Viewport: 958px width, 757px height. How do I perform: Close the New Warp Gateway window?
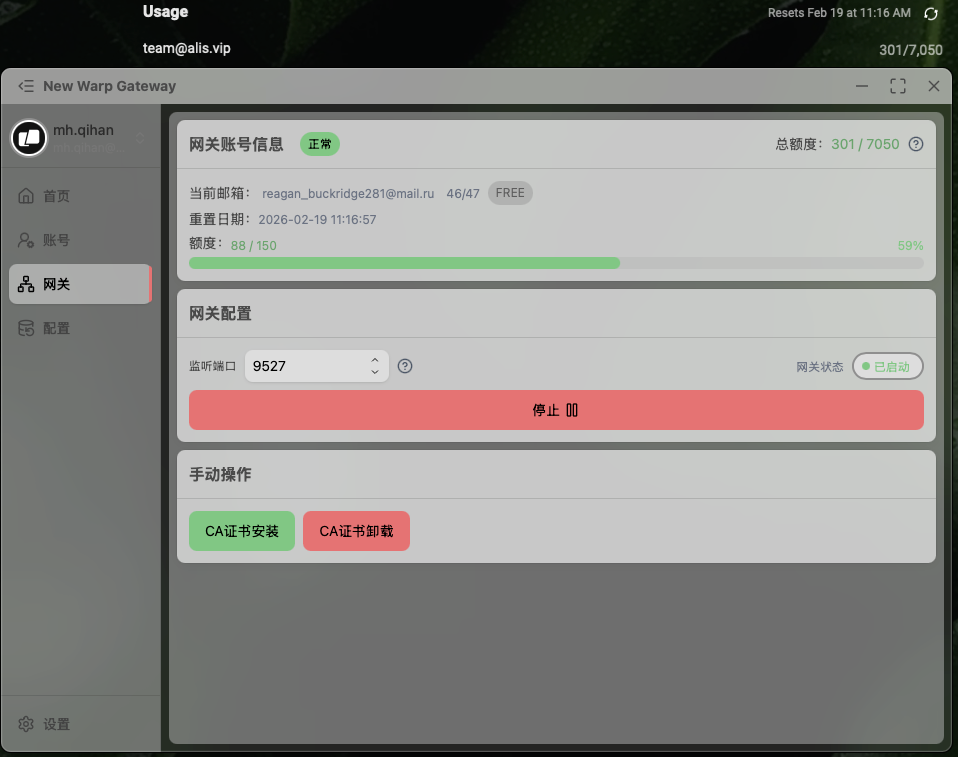tap(934, 86)
